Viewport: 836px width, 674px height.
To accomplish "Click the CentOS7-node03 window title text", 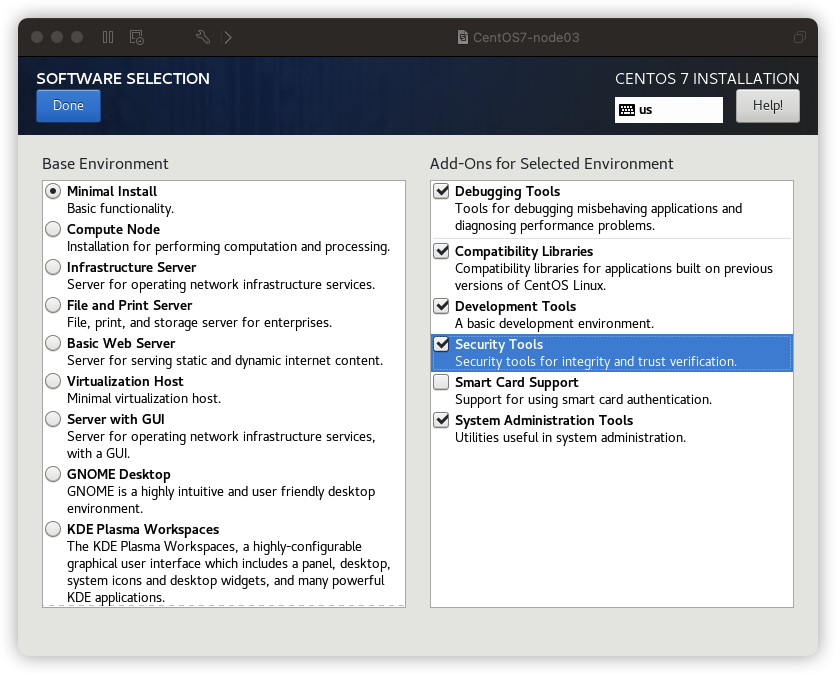I will tap(526, 37).
